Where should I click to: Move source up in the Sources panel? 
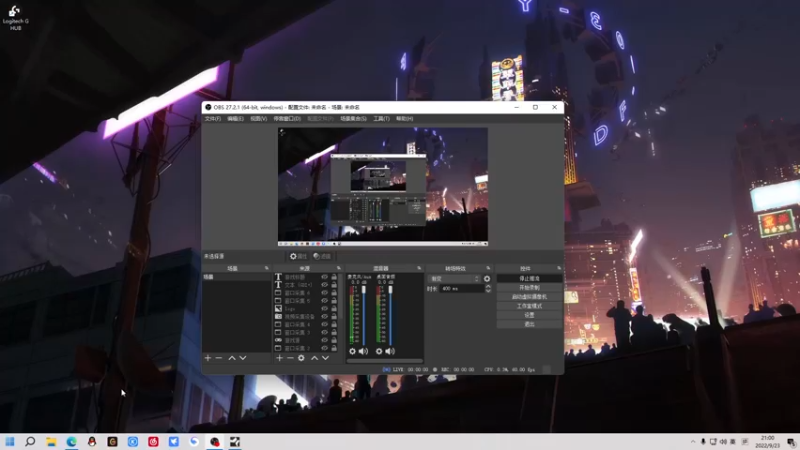pyautogui.click(x=314, y=358)
